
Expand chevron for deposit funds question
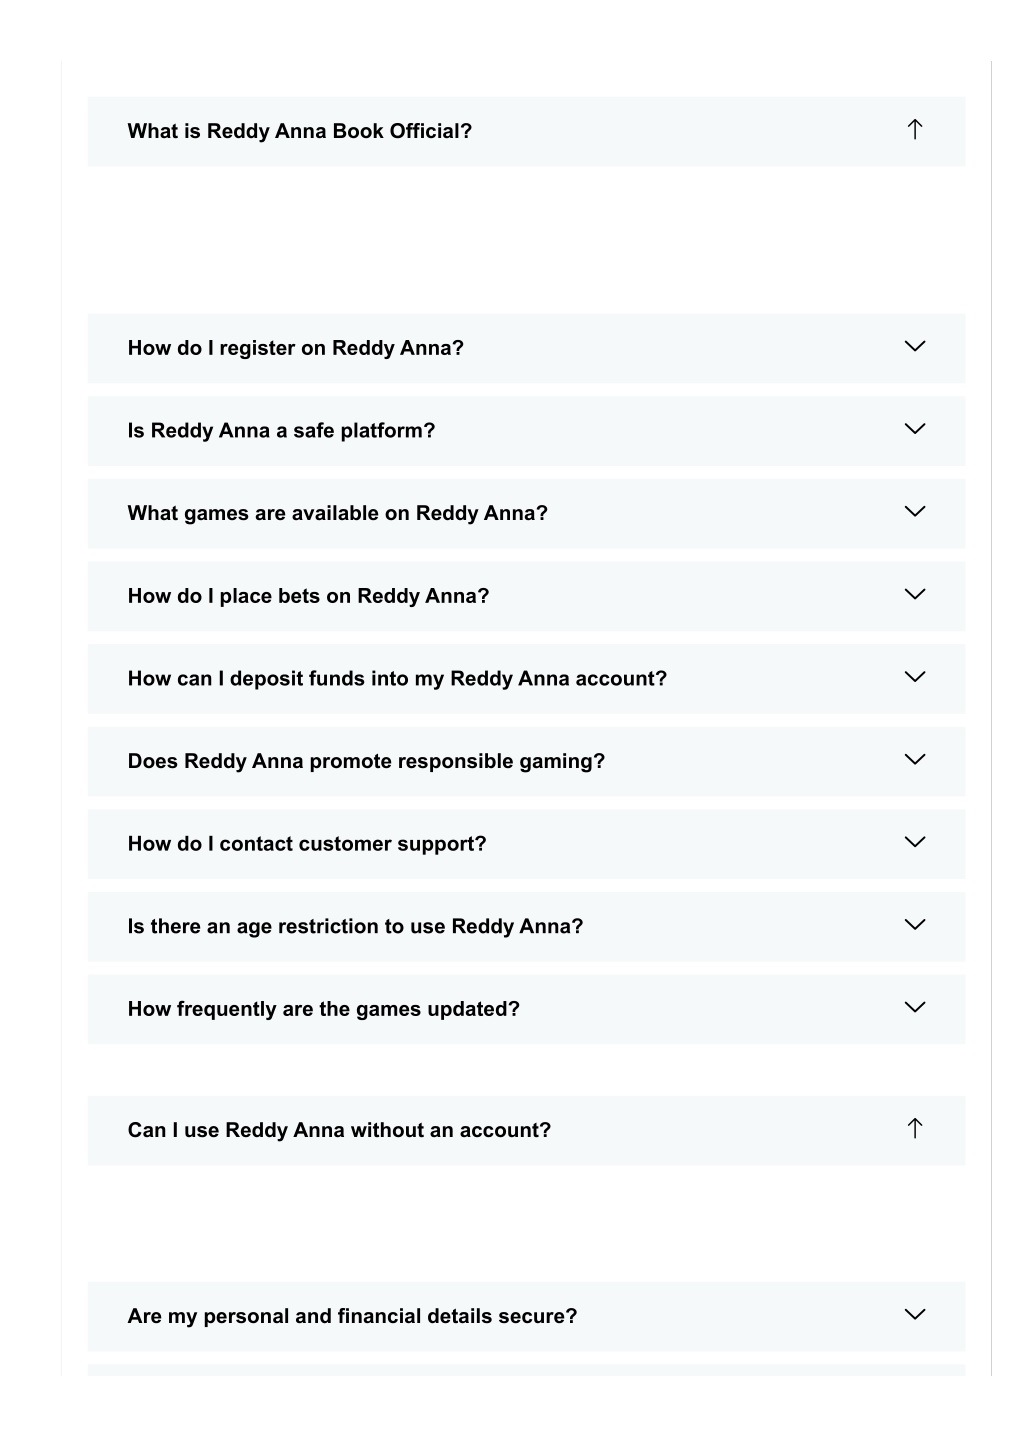click(914, 677)
